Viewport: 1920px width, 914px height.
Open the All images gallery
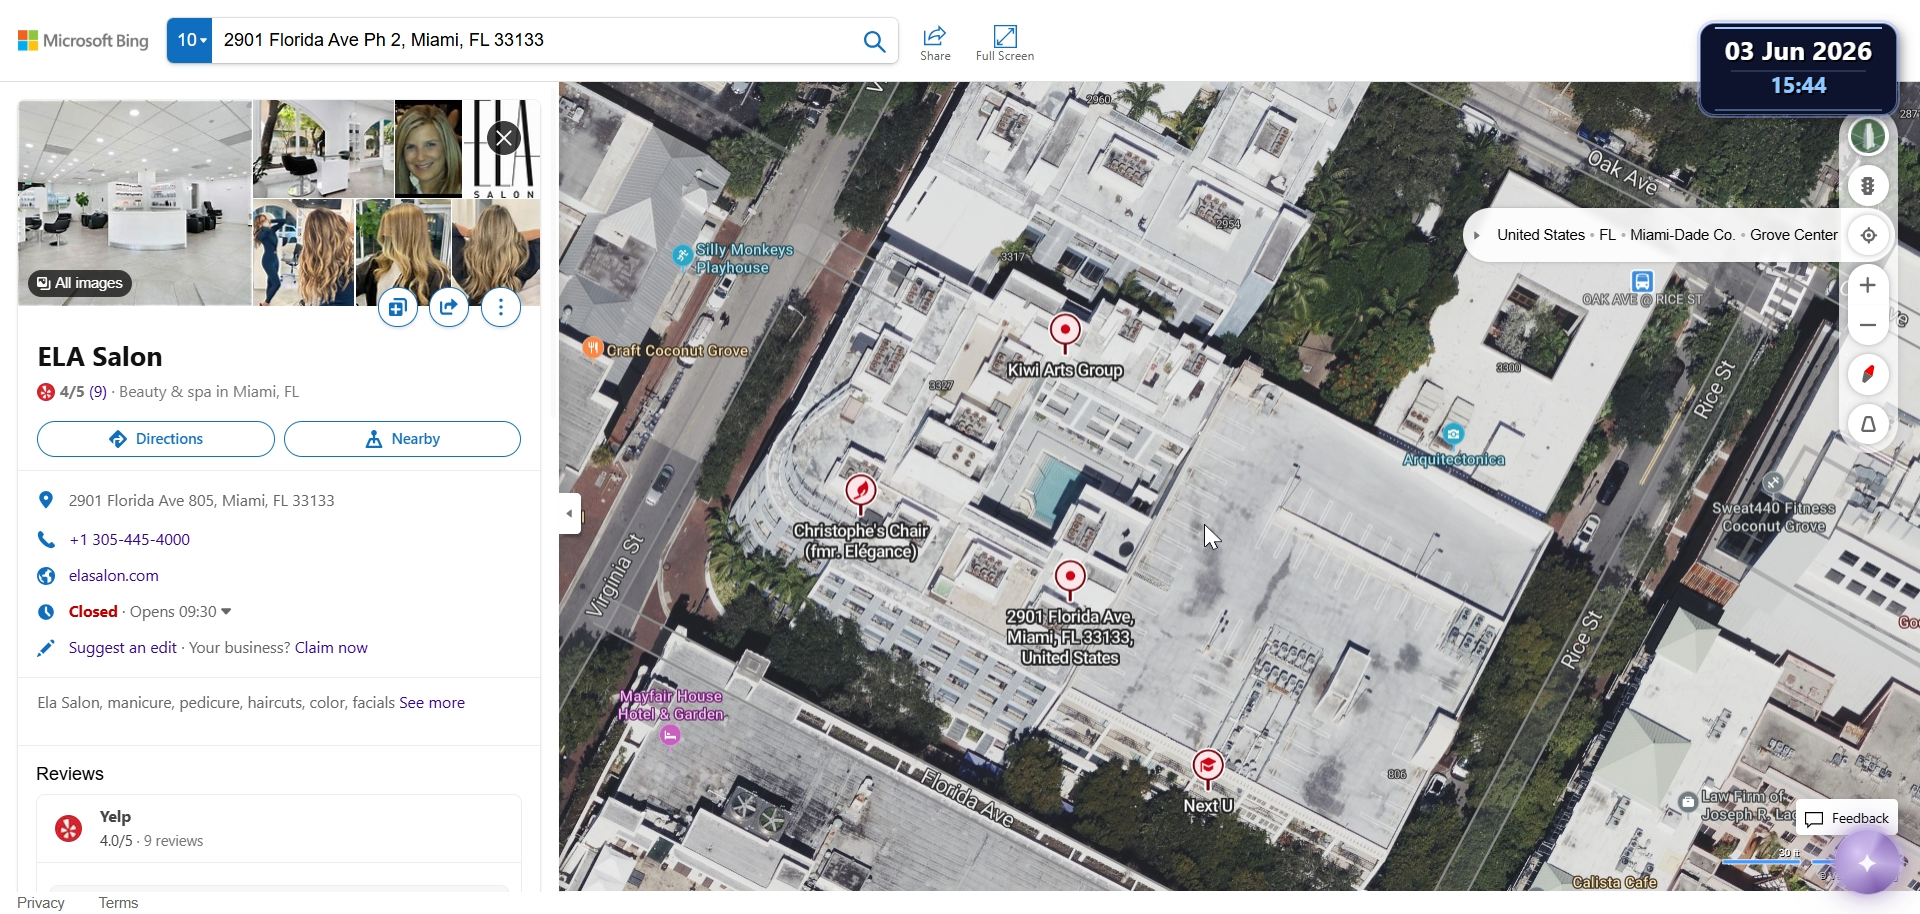coord(80,283)
